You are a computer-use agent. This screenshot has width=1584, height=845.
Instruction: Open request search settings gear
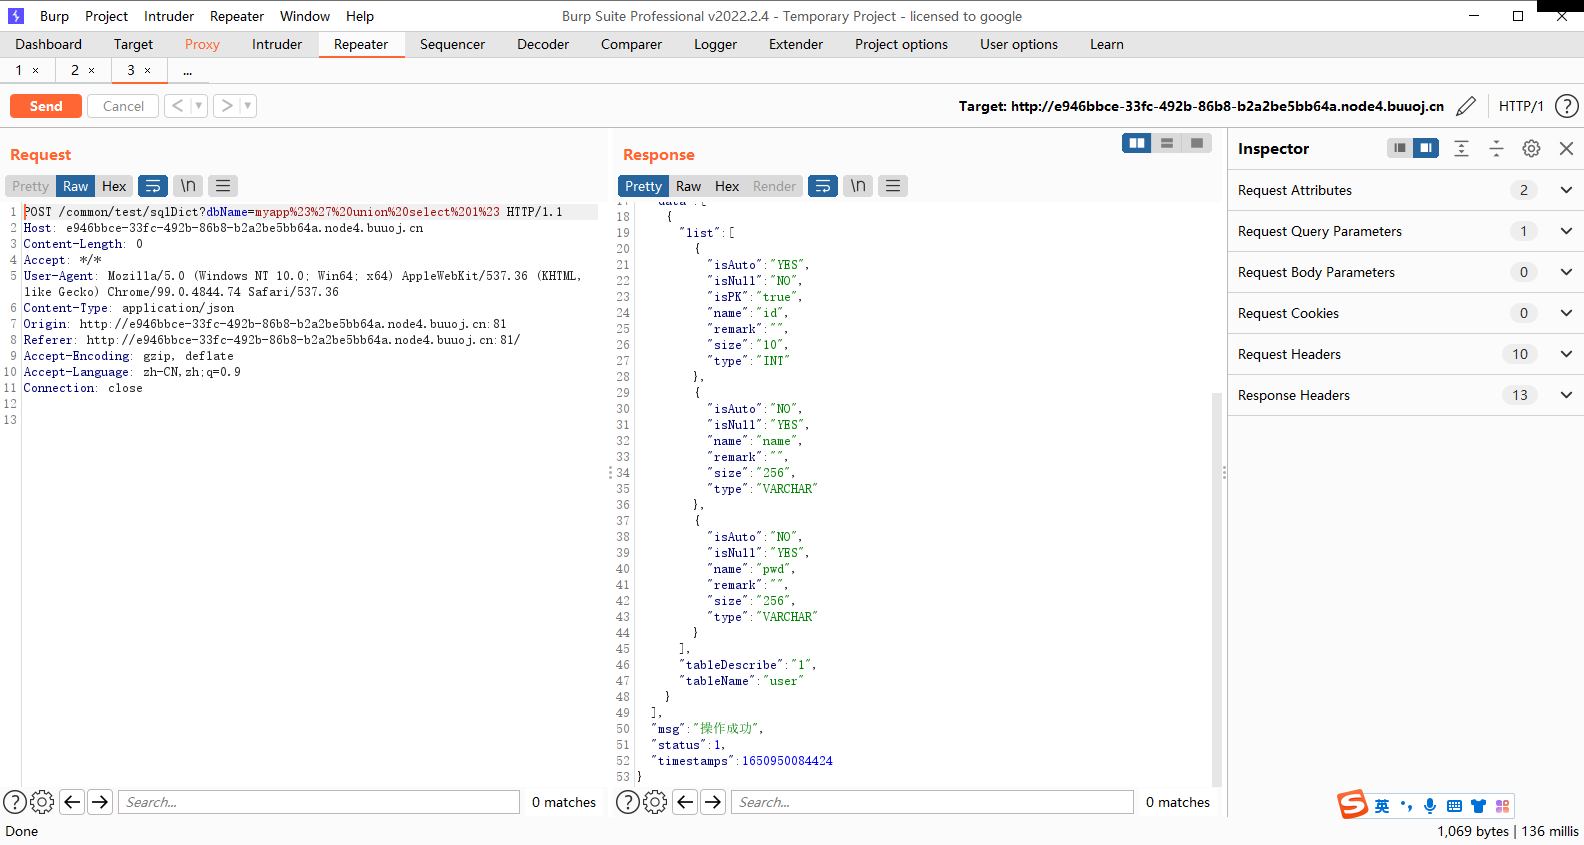42,802
